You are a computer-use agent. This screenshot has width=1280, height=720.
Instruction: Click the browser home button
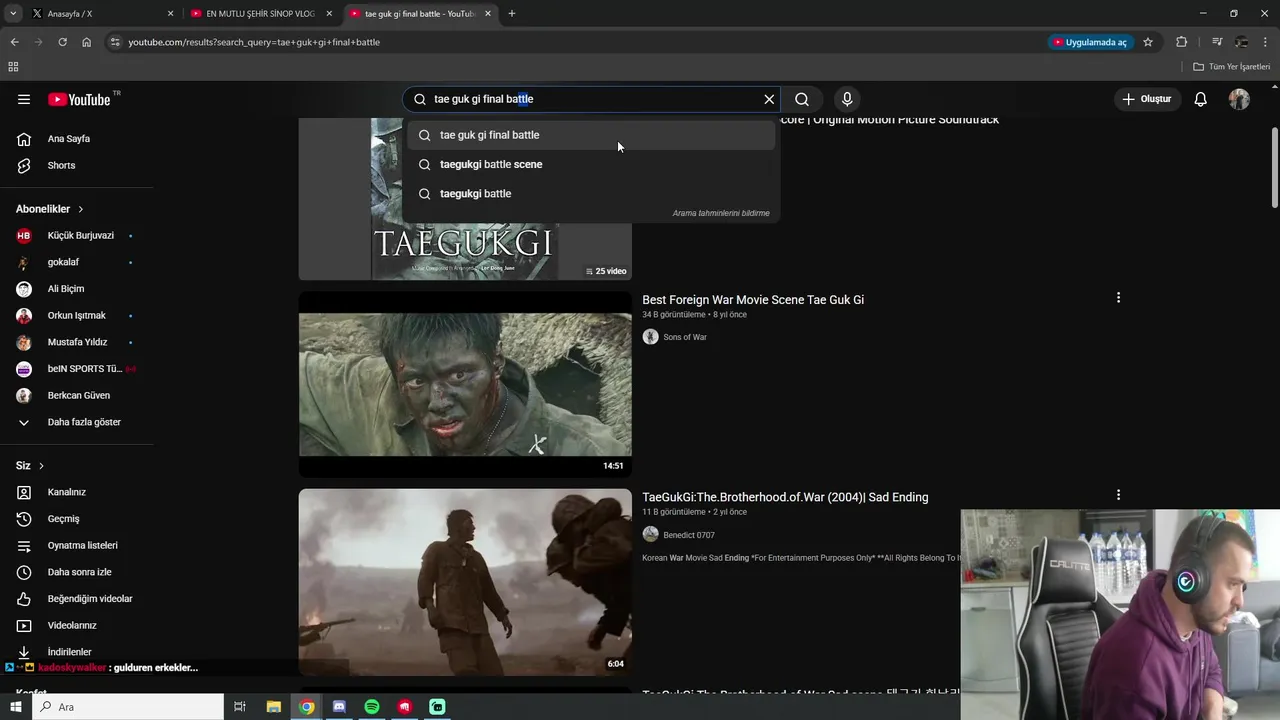87,42
